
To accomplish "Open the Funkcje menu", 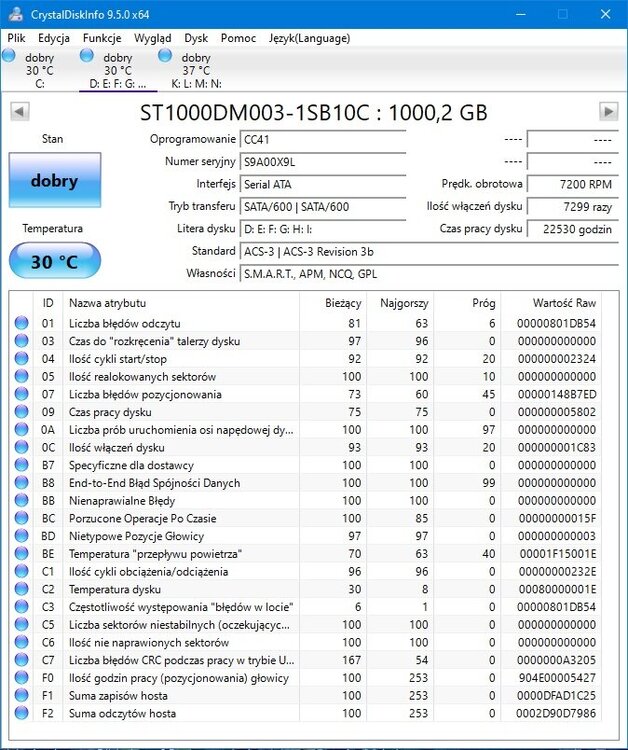I will [102, 38].
